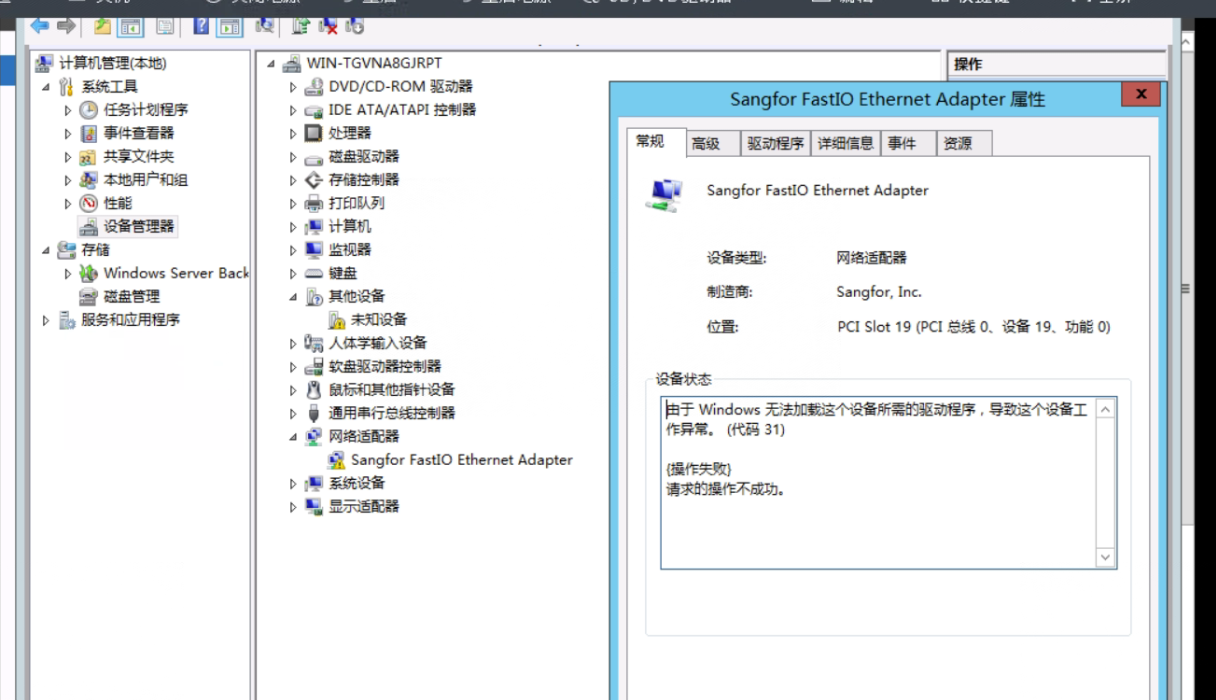Toggle the show/hide action pane toolbar icon
1216x700 pixels.
click(230, 26)
